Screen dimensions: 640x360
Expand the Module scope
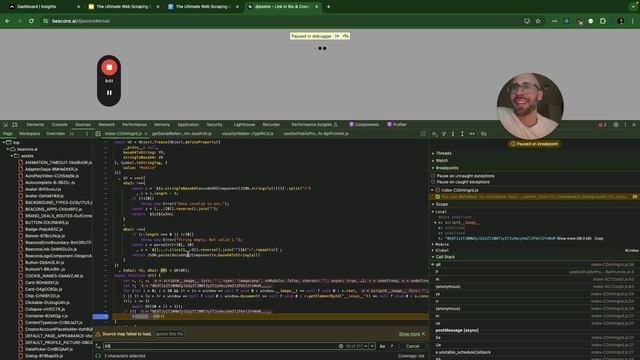coord(442,244)
